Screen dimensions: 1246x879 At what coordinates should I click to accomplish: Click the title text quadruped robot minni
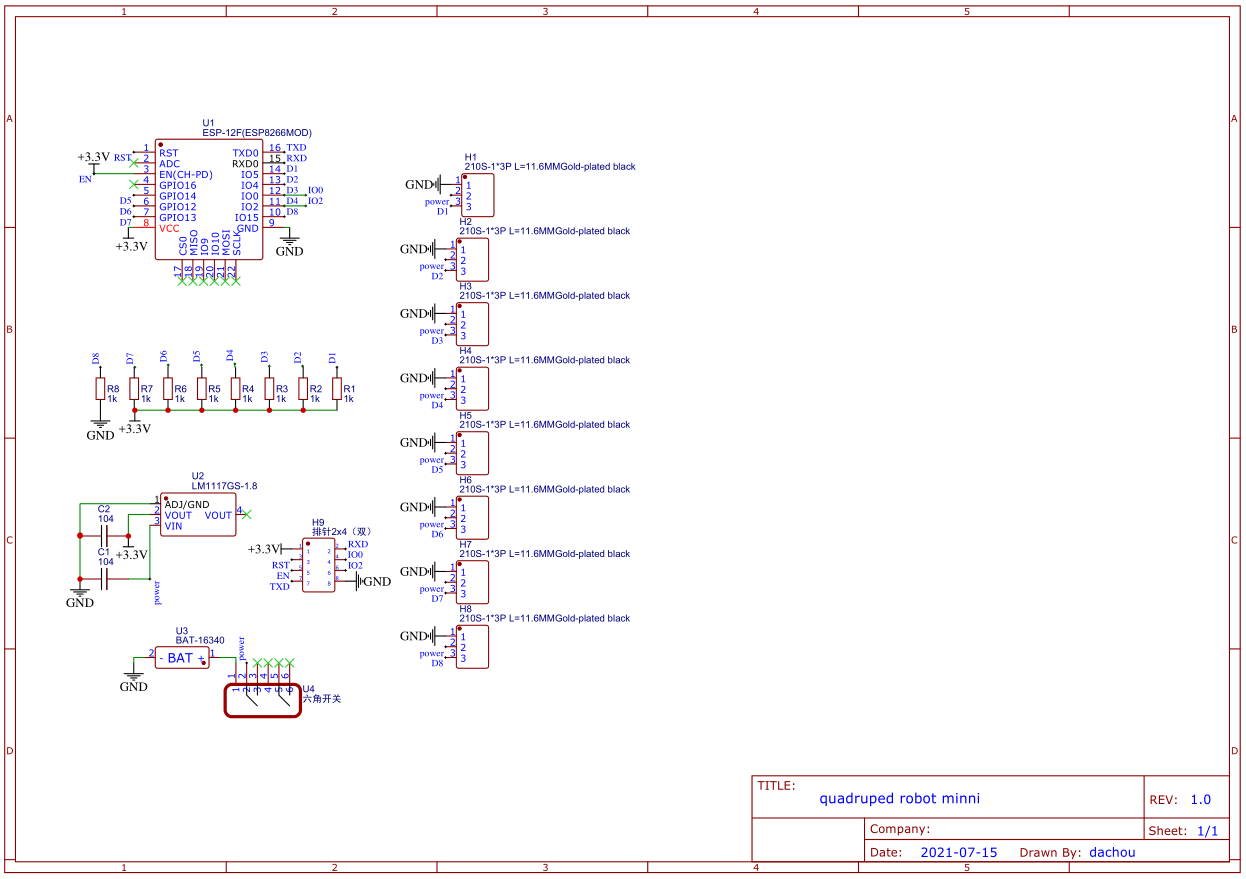pos(900,798)
